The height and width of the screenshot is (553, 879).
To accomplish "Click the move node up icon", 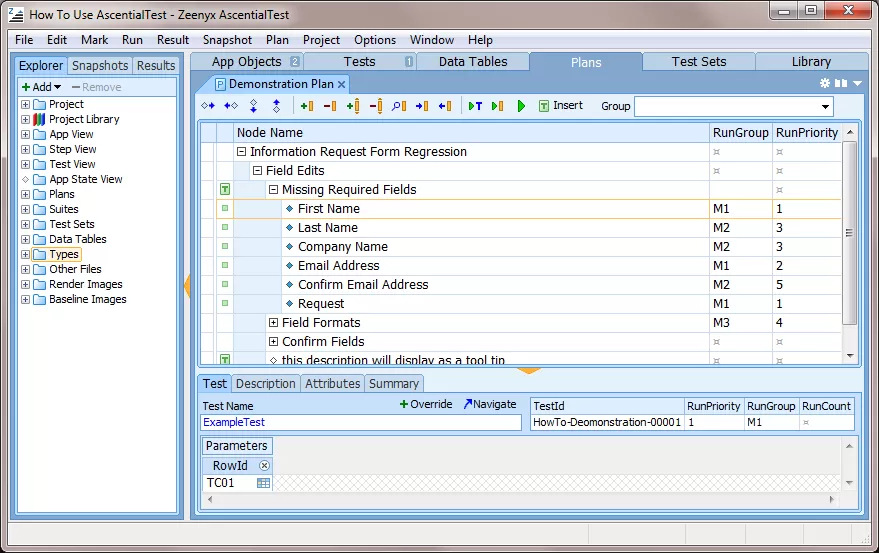I will (276, 105).
